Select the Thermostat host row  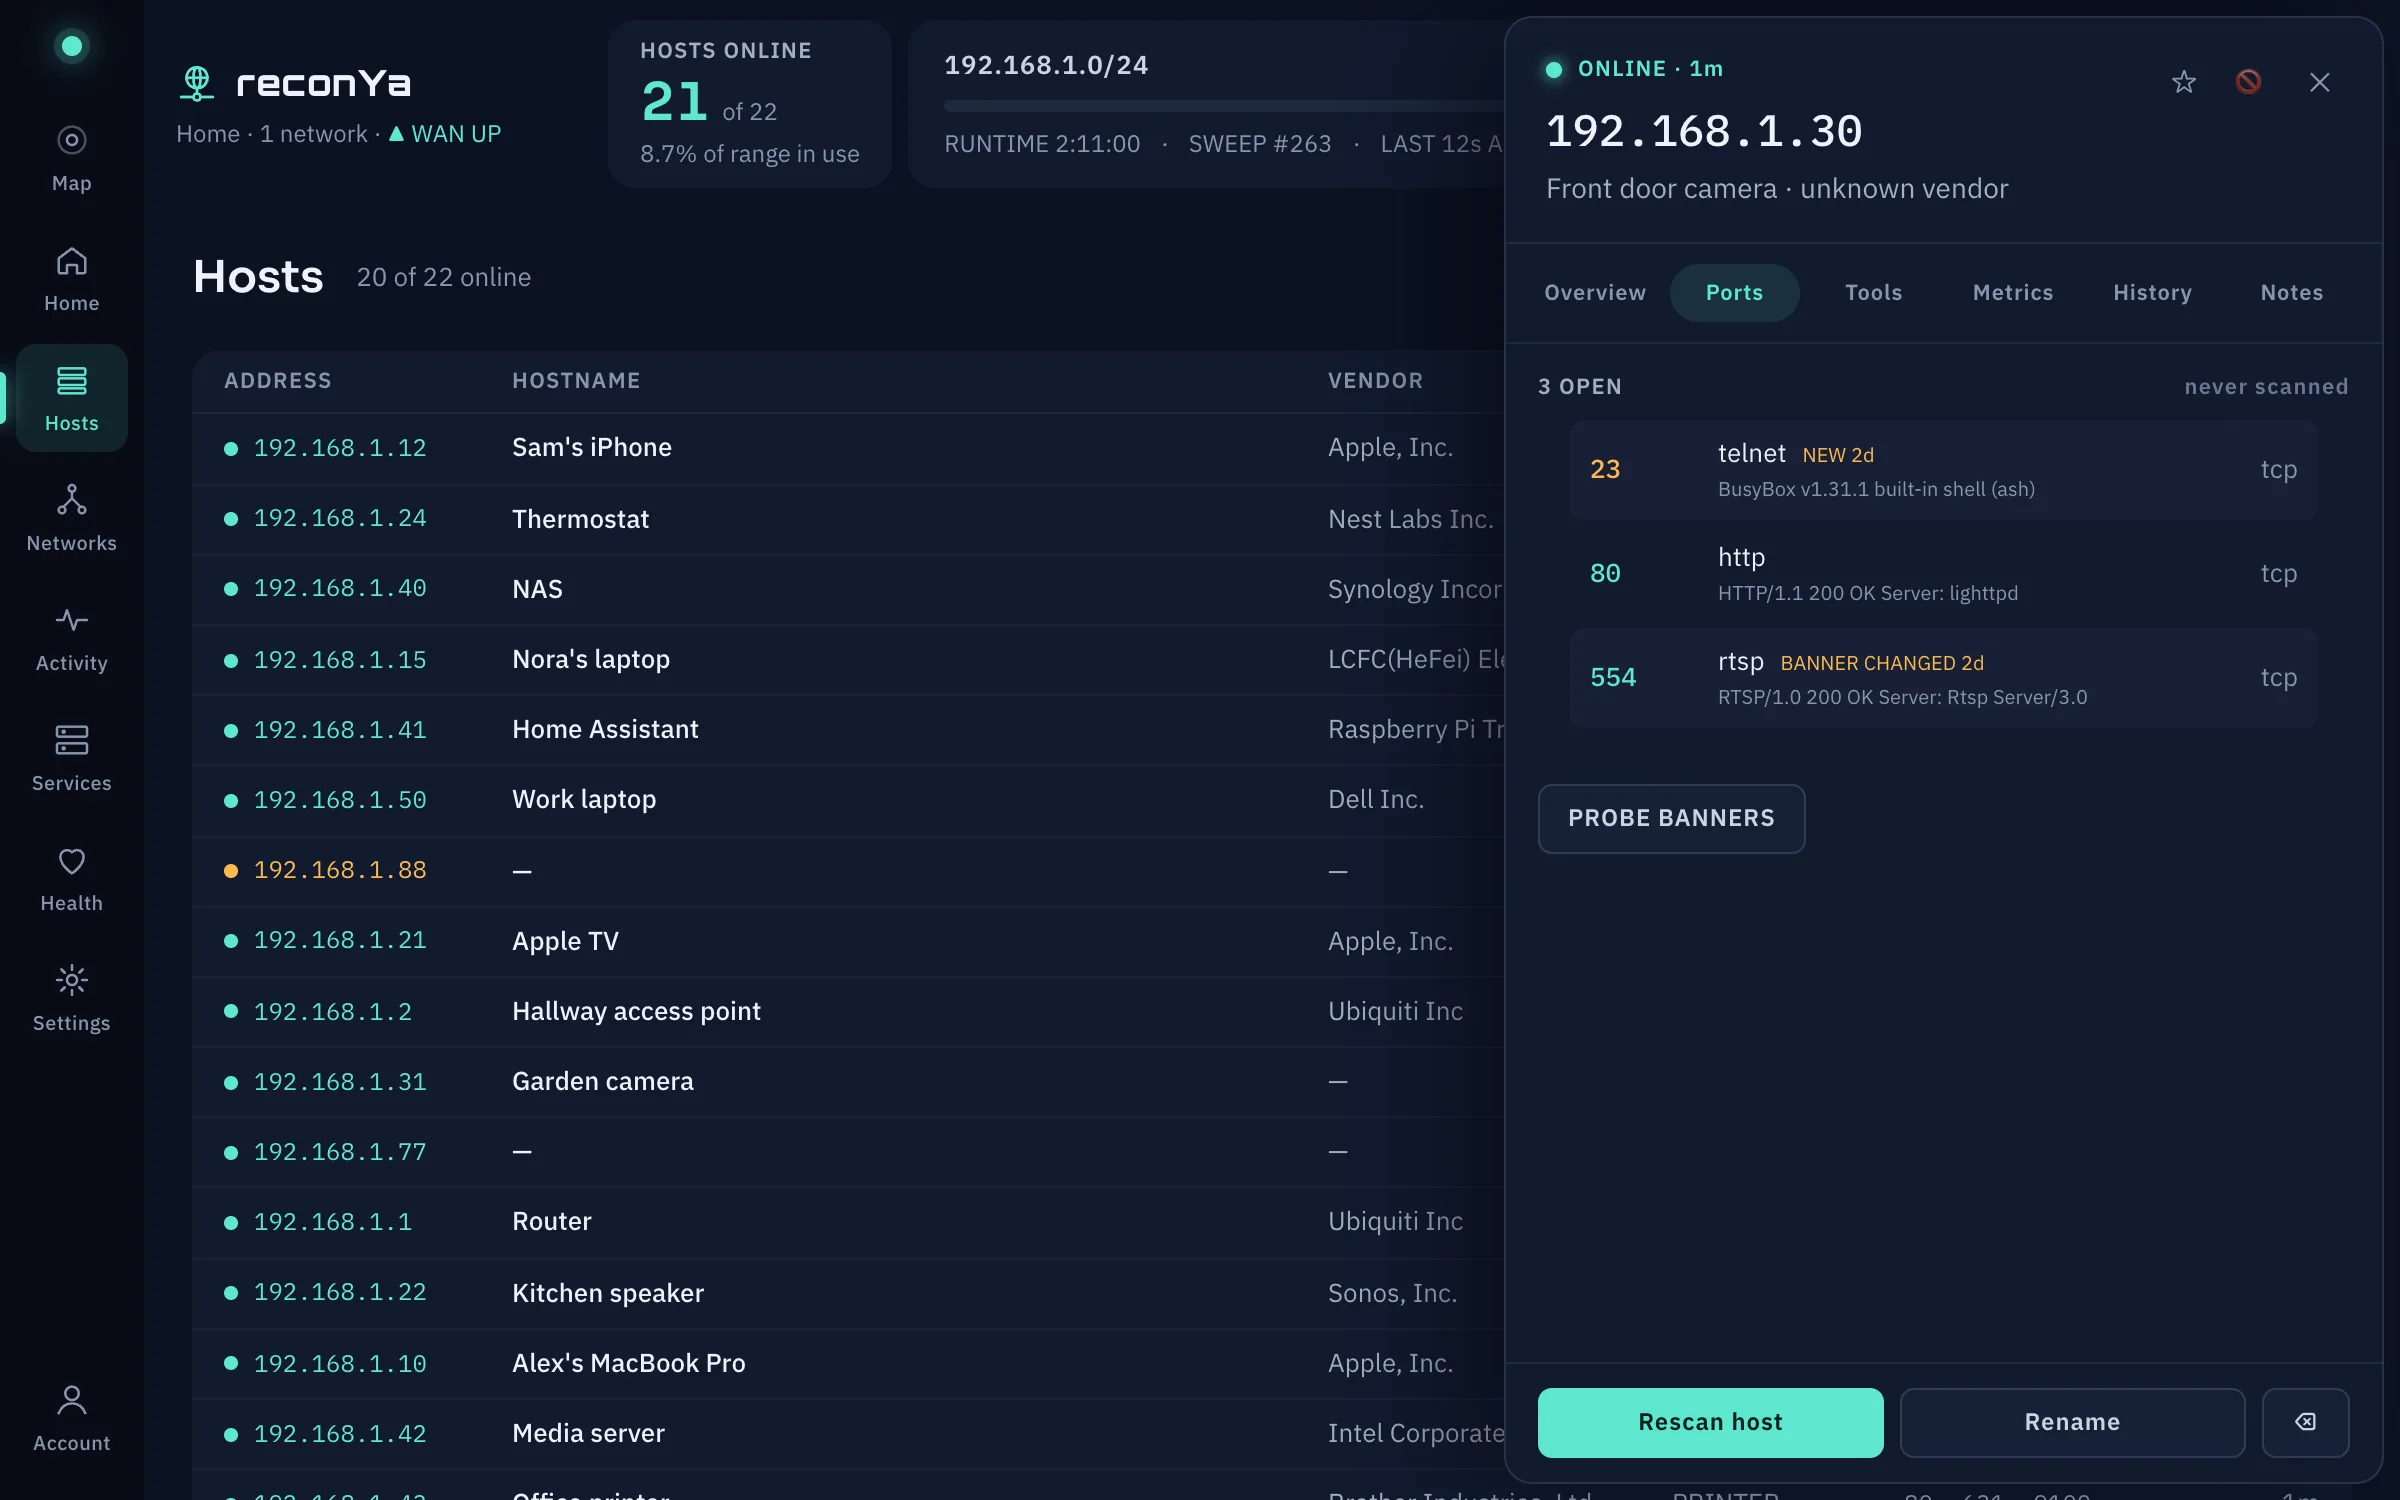[848, 519]
